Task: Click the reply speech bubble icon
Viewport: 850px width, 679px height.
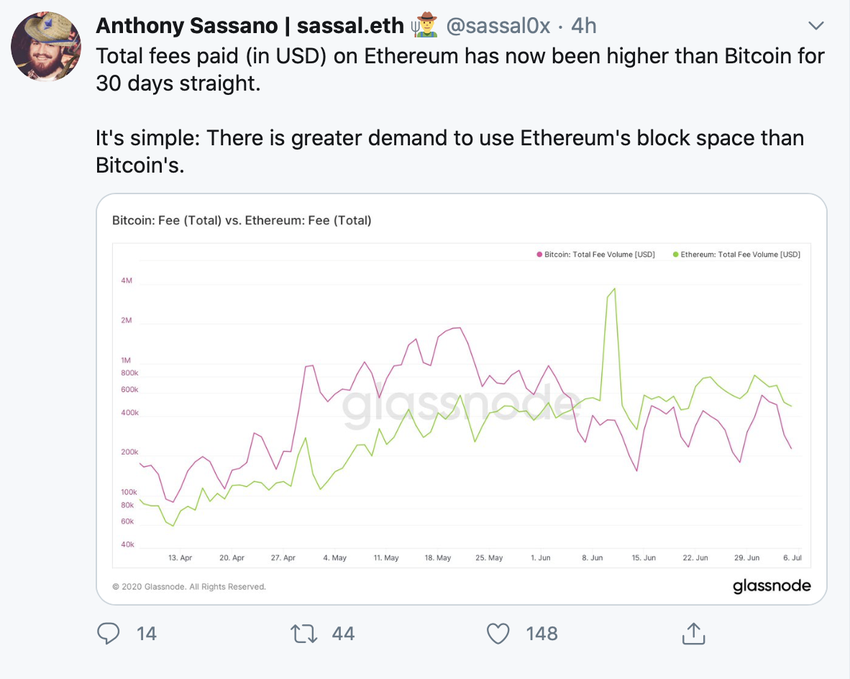Action: pyautogui.click(x=109, y=633)
